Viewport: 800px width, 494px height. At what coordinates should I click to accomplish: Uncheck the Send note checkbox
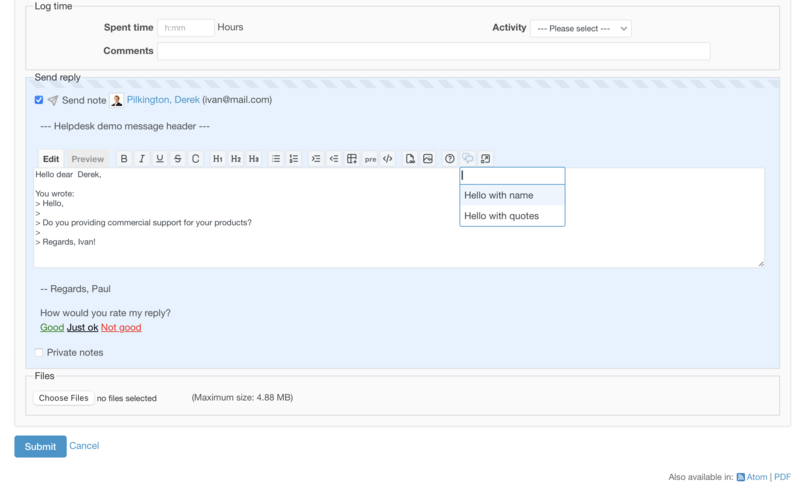click(x=39, y=100)
